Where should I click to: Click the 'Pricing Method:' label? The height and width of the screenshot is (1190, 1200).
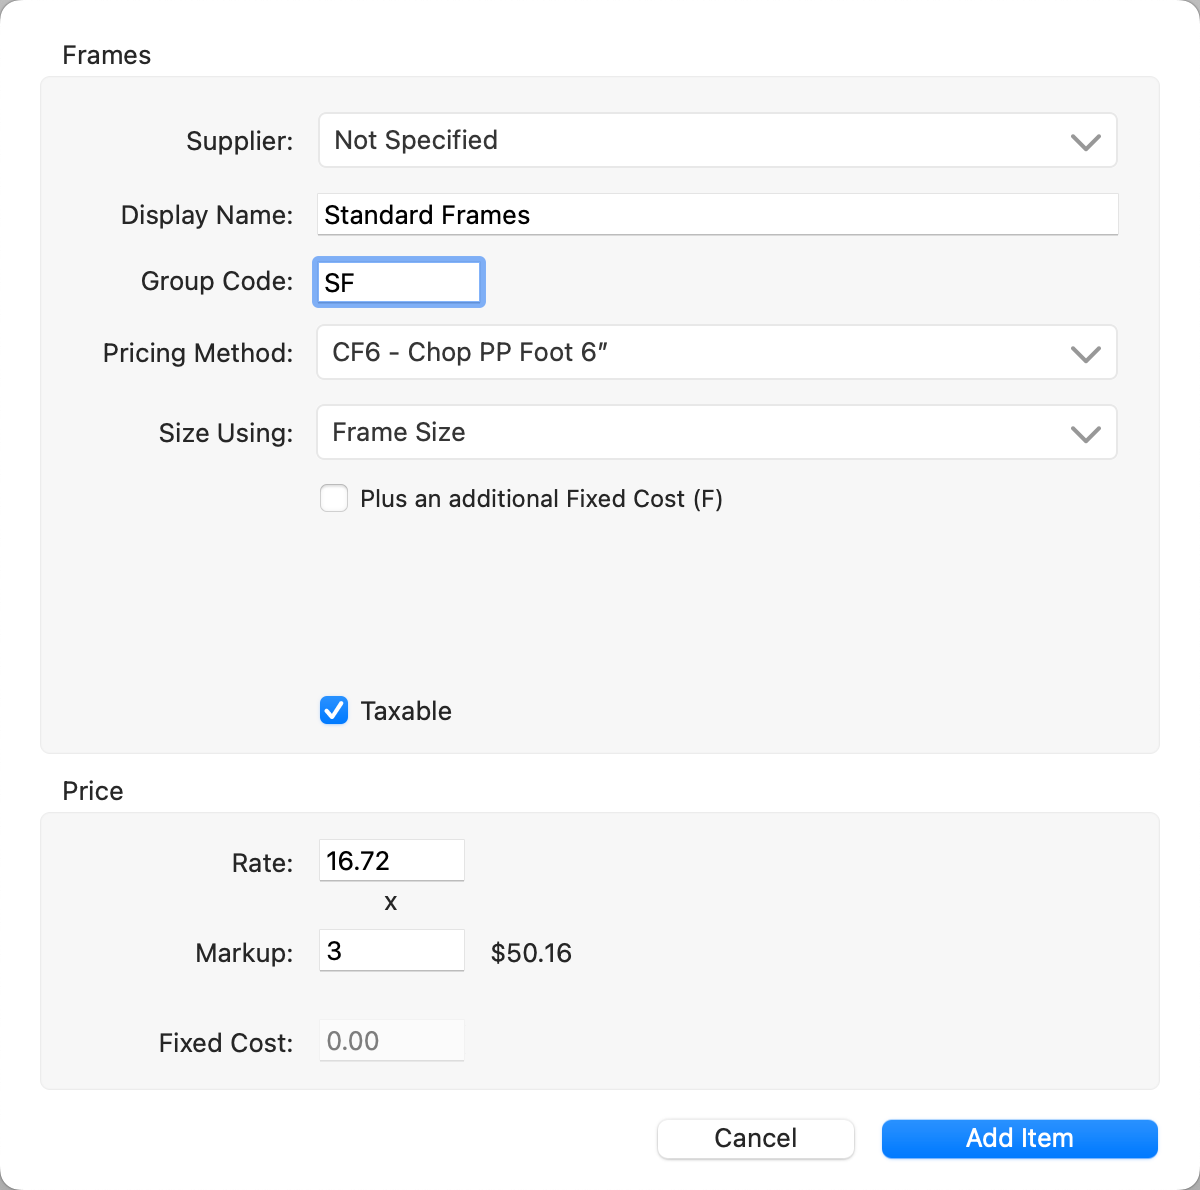click(198, 353)
